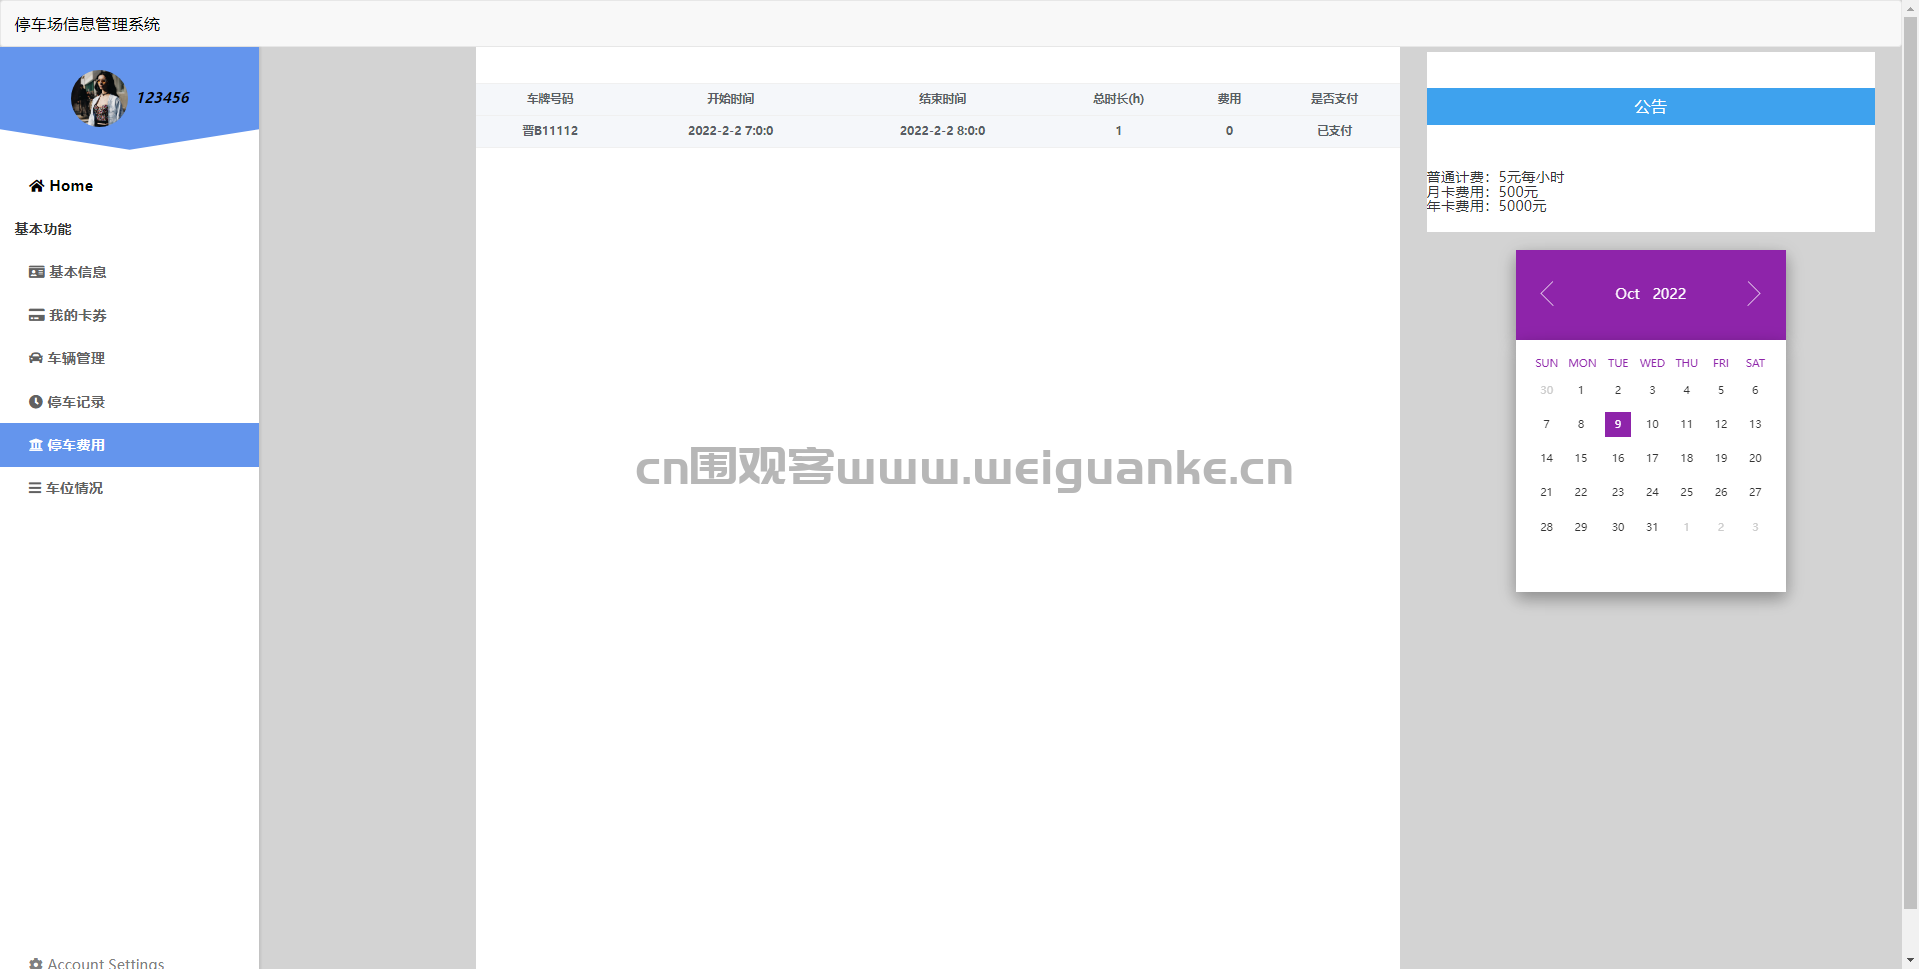Click the 停车场信息管理系统 title

tap(87, 24)
